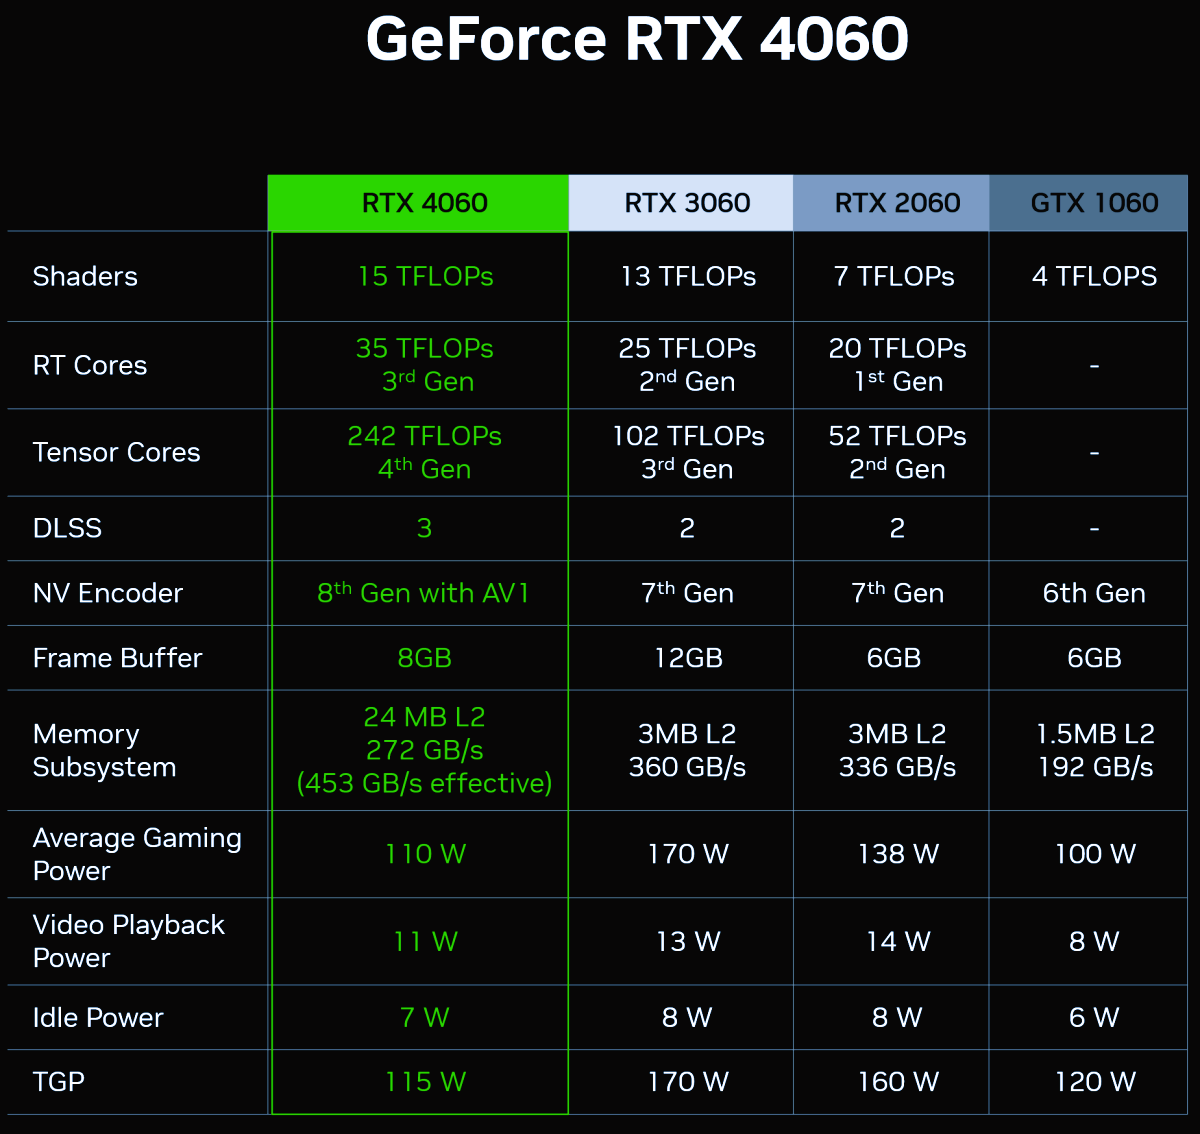Choose the GTX 1060 column header
1200x1134 pixels.
pos(1094,203)
